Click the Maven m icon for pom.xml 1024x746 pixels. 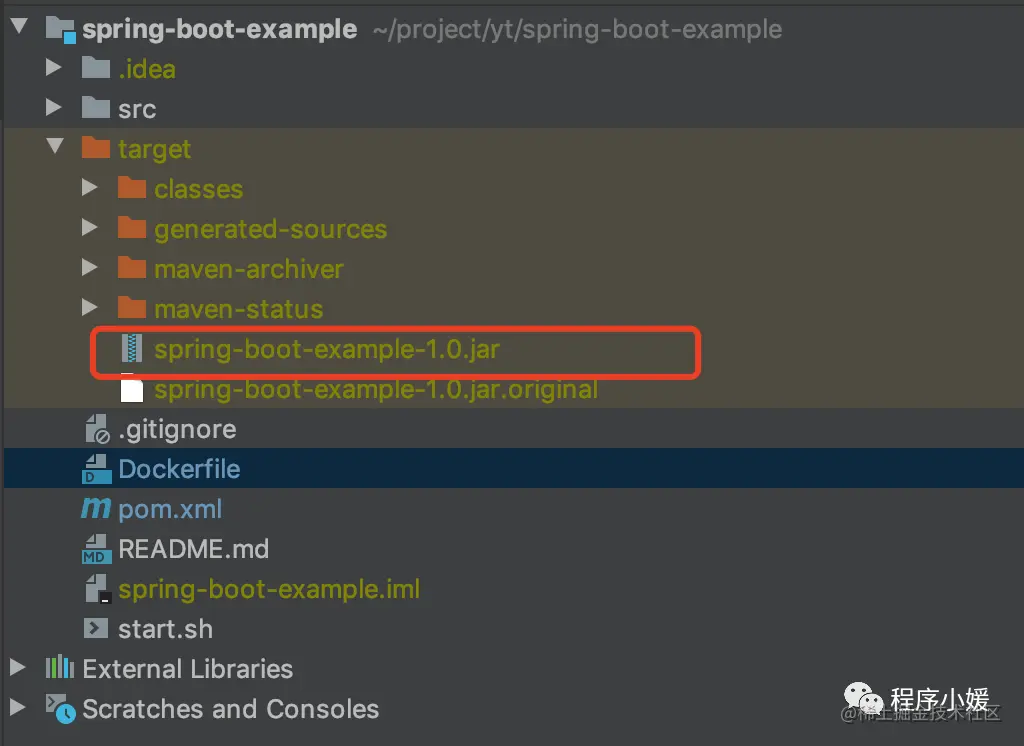[96, 508]
